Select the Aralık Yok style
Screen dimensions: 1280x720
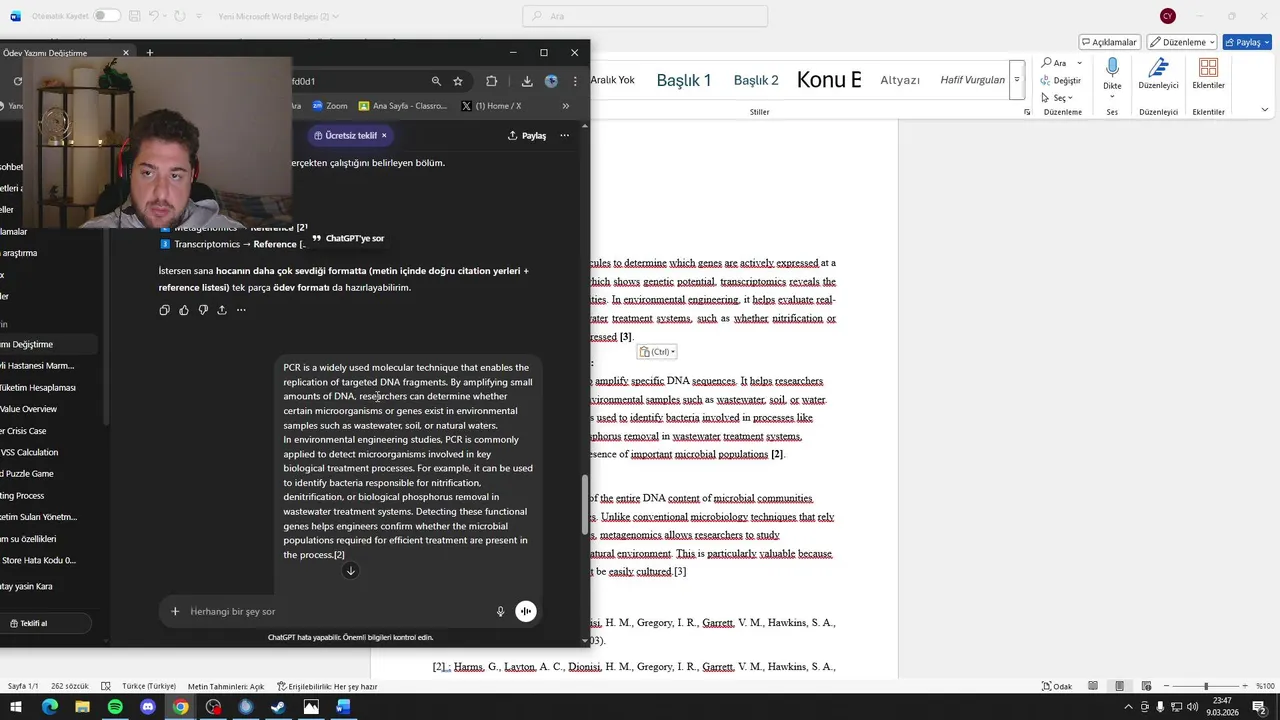612,80
